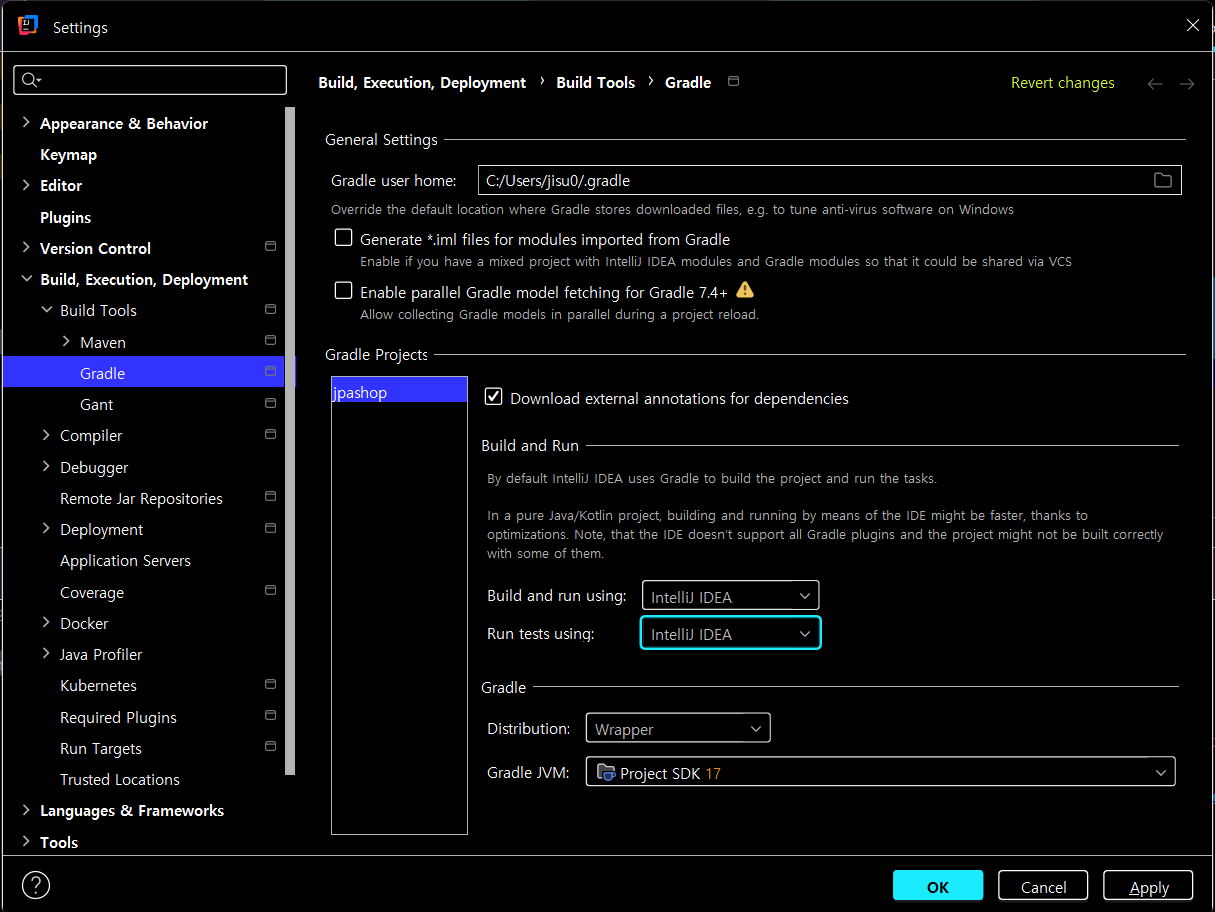Screen dimensions: 1215x912
Task: Uncheck Download external annotations for dependencies
Action: pyautogui.click(x=493, y=397)
